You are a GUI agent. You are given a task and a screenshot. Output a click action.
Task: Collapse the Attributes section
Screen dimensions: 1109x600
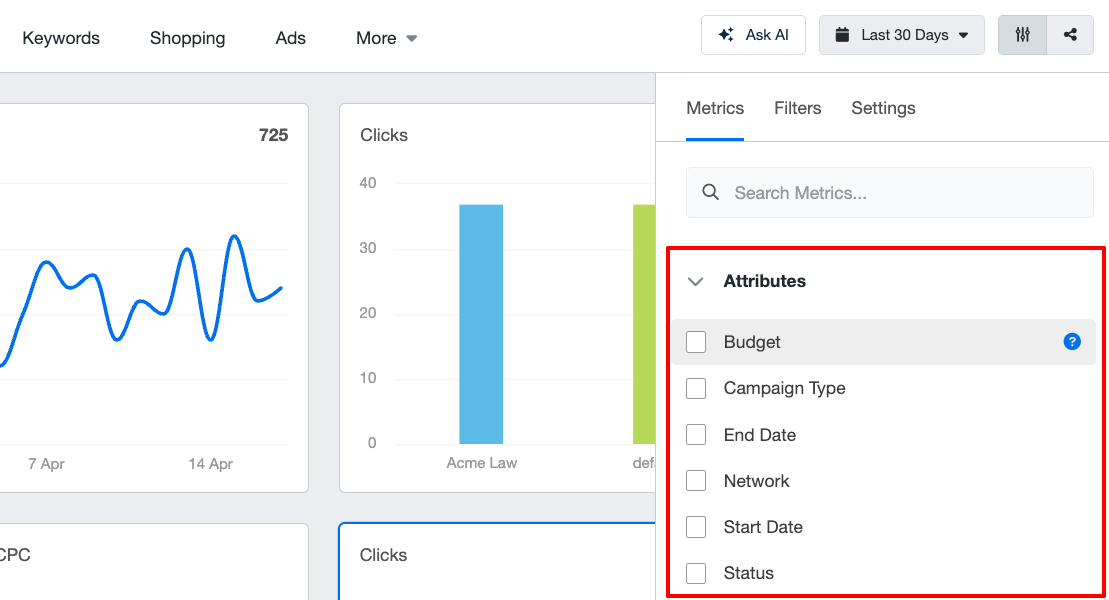coord(696,281)
